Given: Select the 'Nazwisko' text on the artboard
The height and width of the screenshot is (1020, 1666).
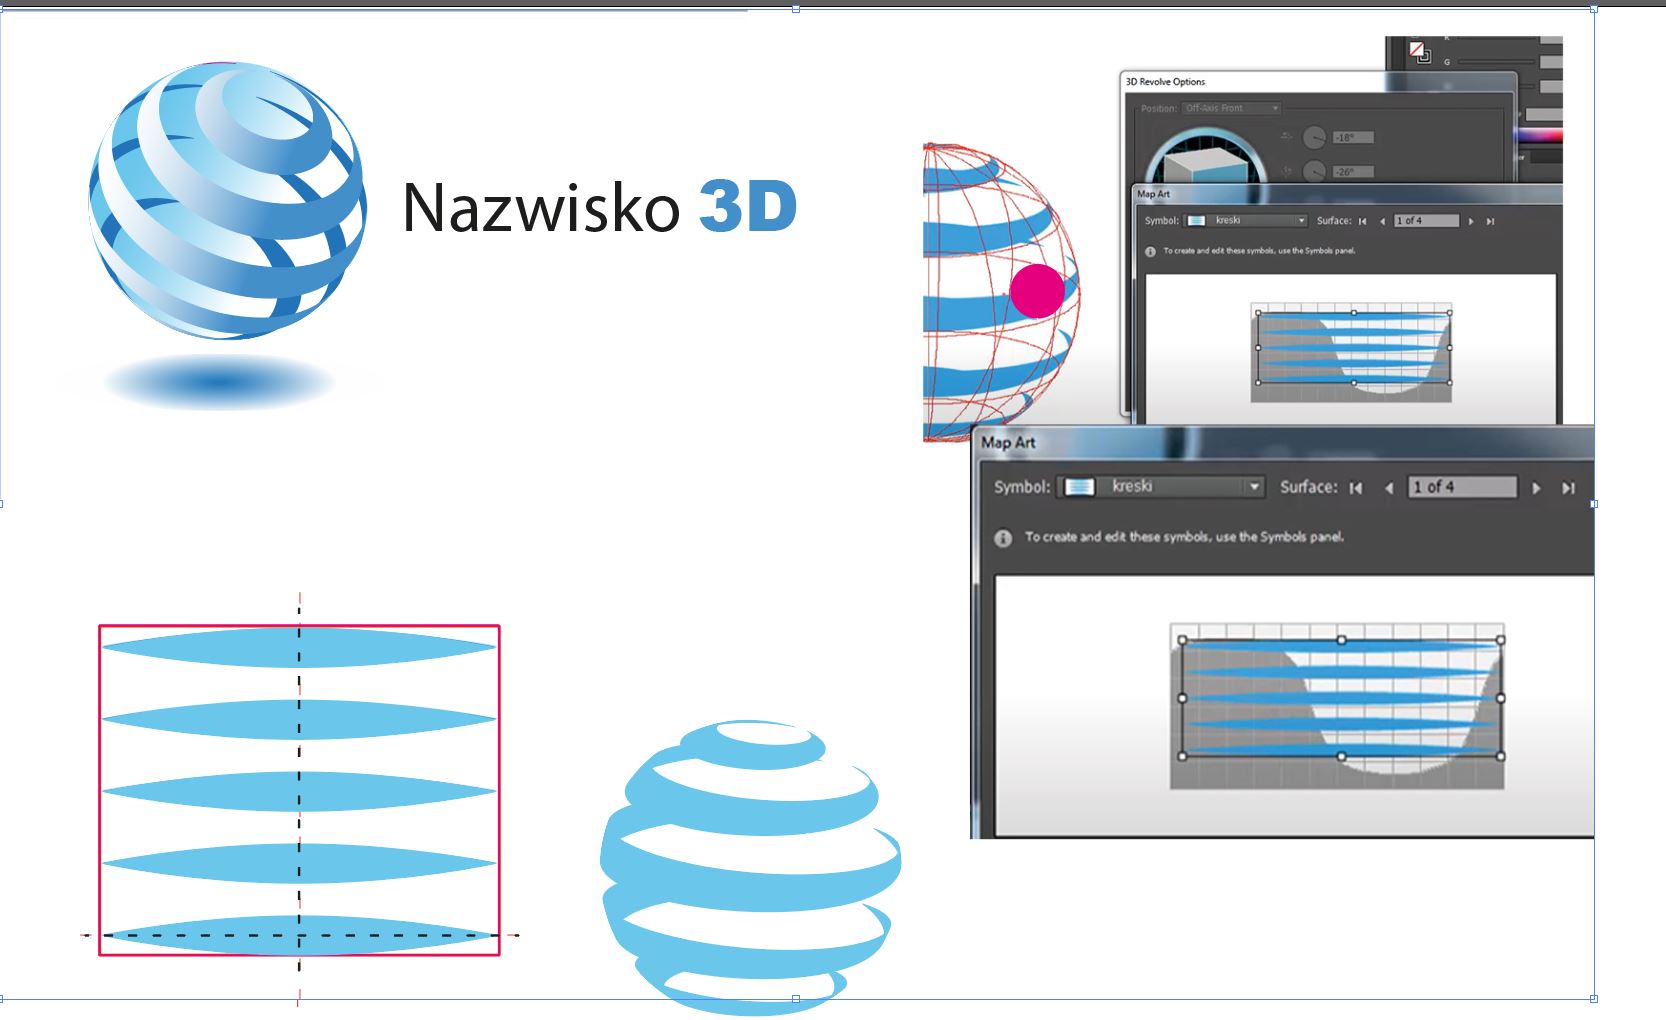Looking at the screenshot, I should click(x=540, y=207).
